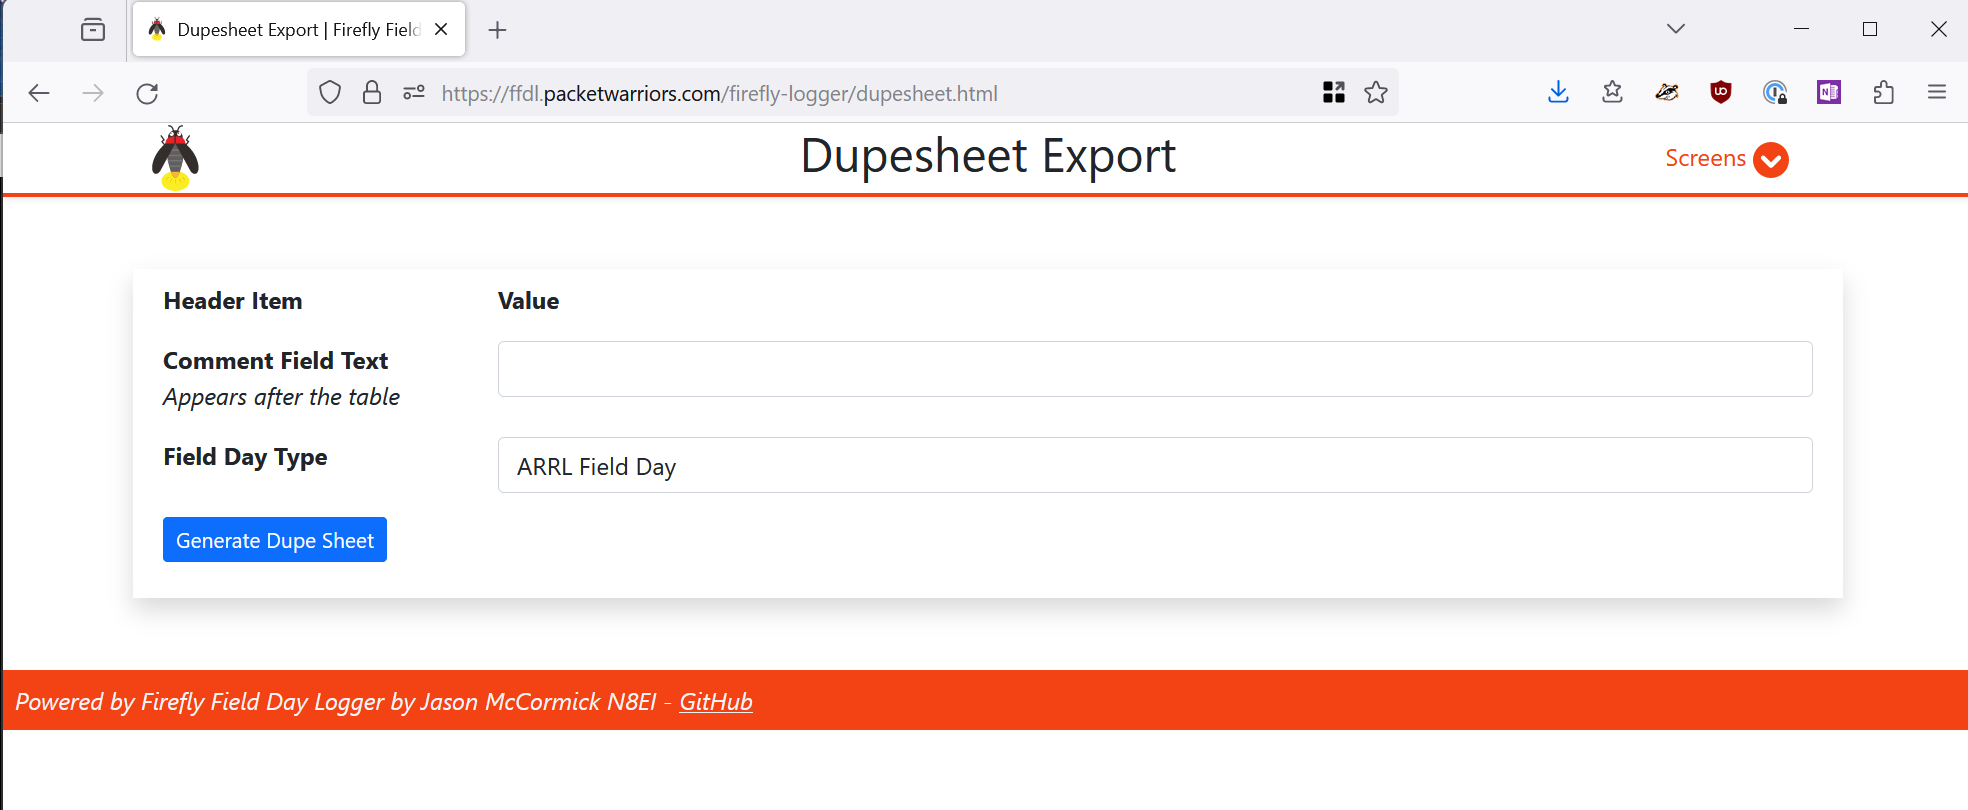1968x810 pixels.
Task: Open a new browser tab
Action: pyautogui.click(x=497, y=30)
